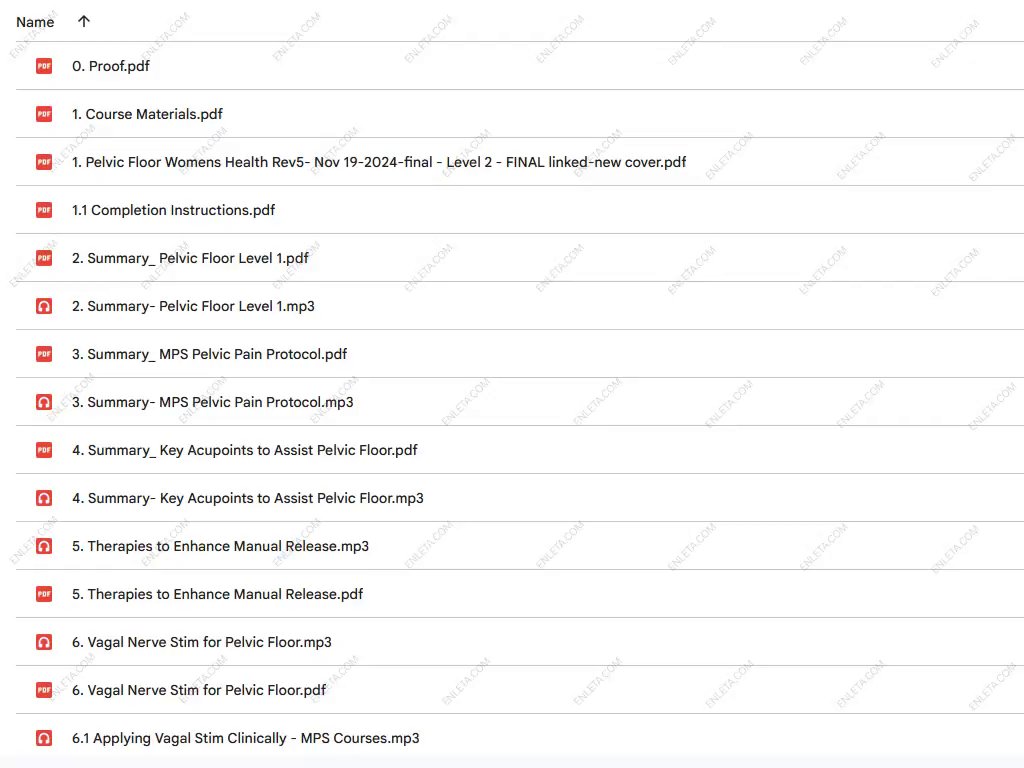Click PDF icon for 6. Vagal Nerve Stim for Pelvic Floor.pdf
Screen dimensions: 1024x768
click(44, 690)
